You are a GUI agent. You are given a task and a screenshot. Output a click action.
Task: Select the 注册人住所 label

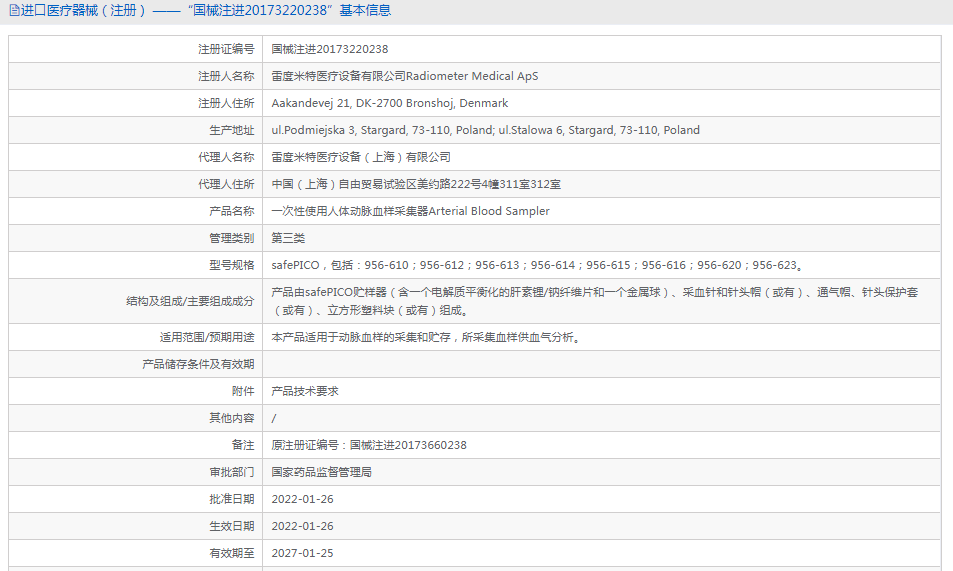coord(226,103)
